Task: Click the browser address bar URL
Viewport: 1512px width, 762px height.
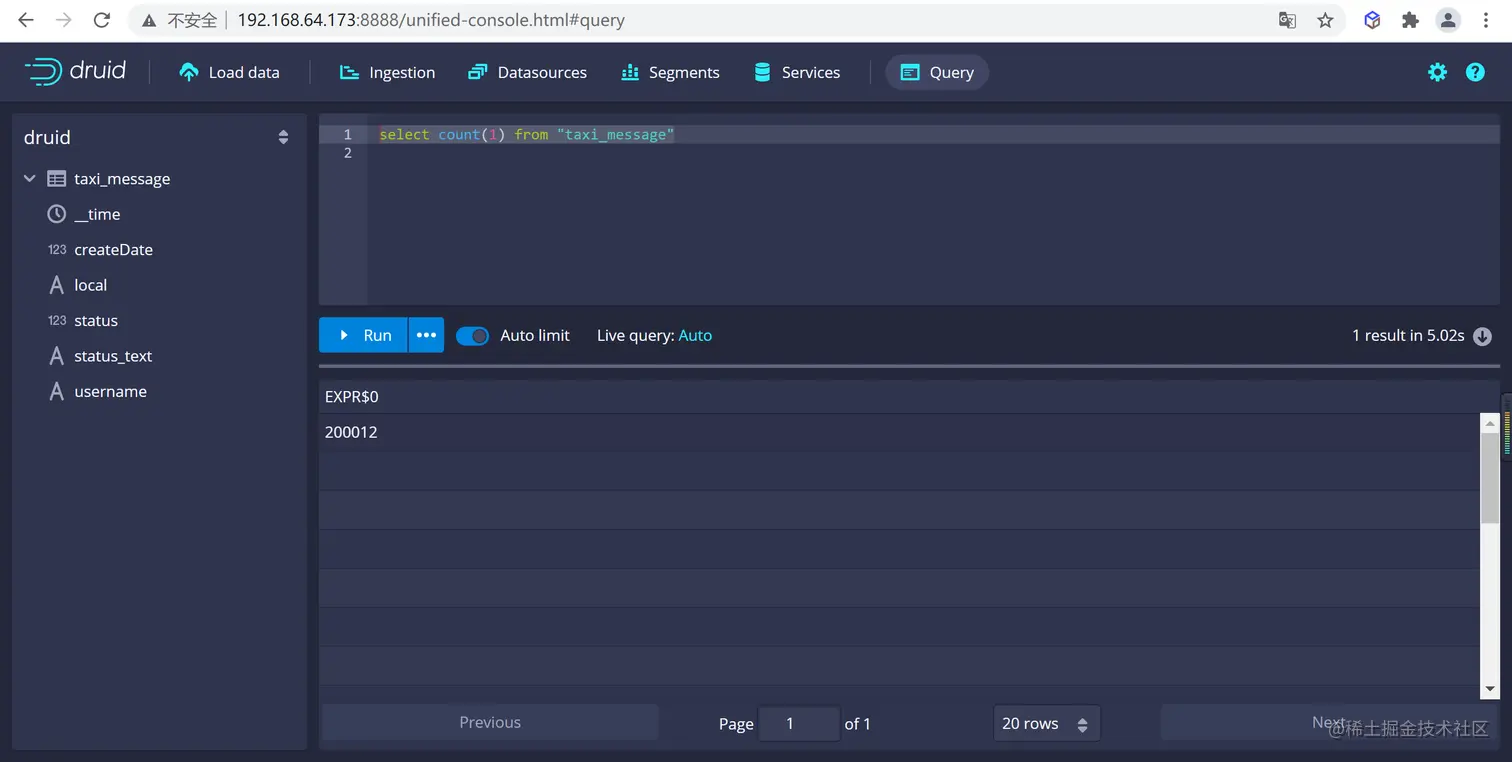Action: [431, 20]
